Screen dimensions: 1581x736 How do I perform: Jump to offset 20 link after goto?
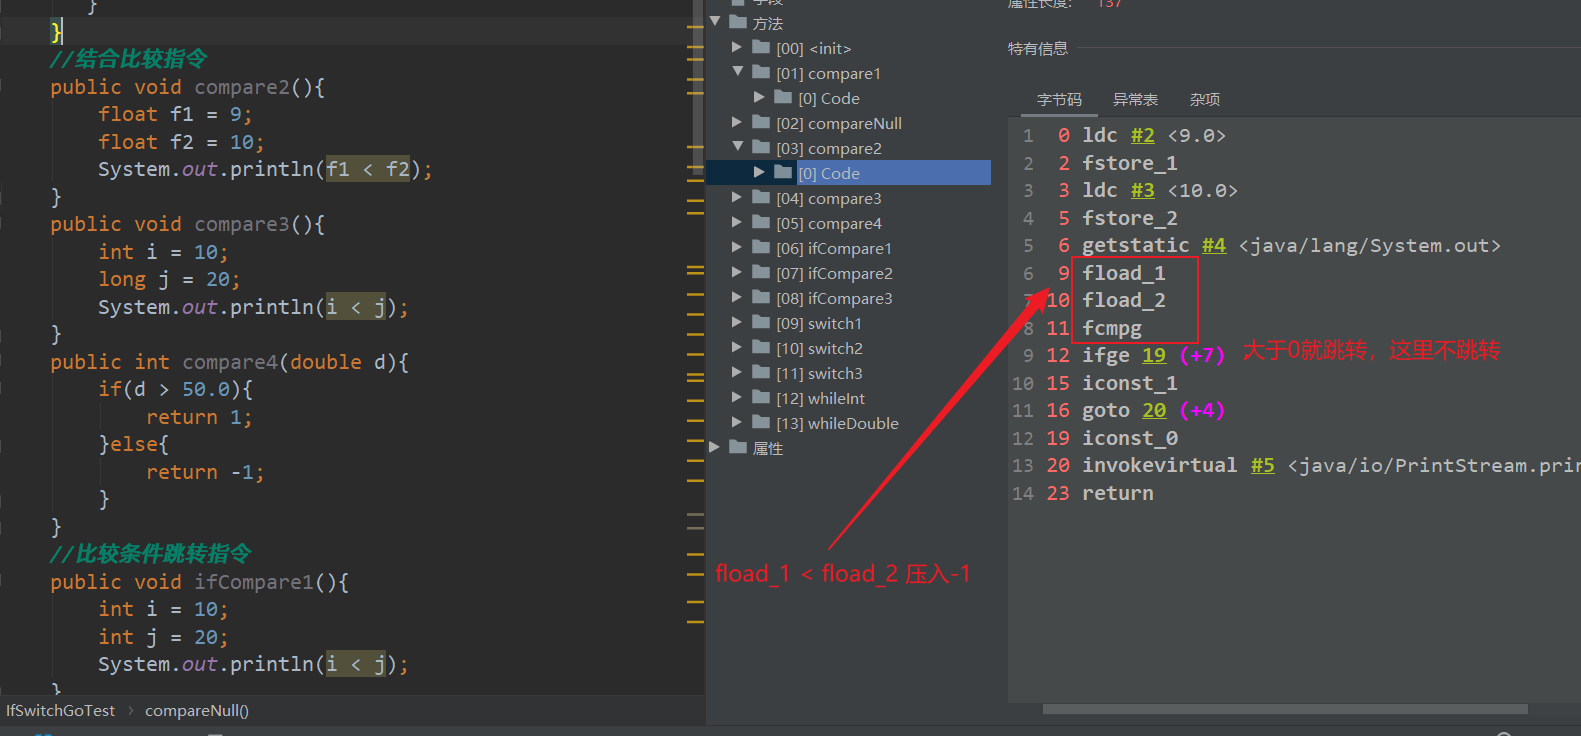point(1154,411)
